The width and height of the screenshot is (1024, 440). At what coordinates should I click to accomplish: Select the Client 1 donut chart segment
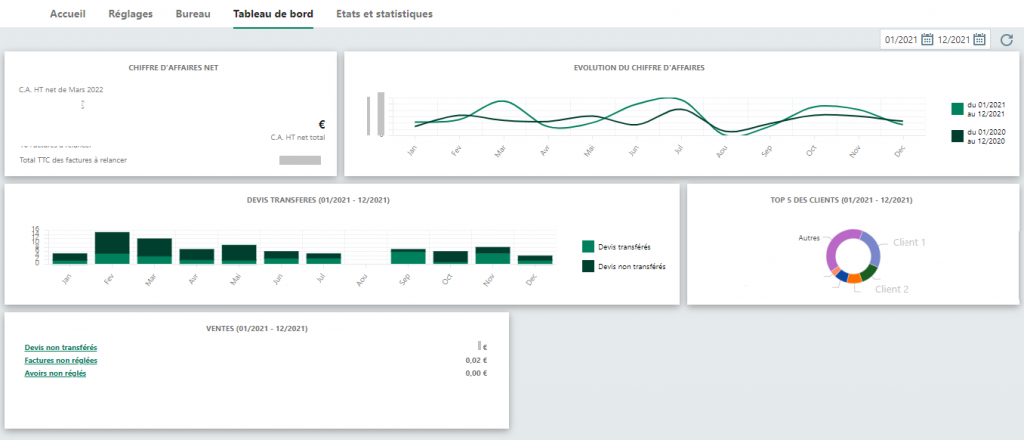coord(872,248)
